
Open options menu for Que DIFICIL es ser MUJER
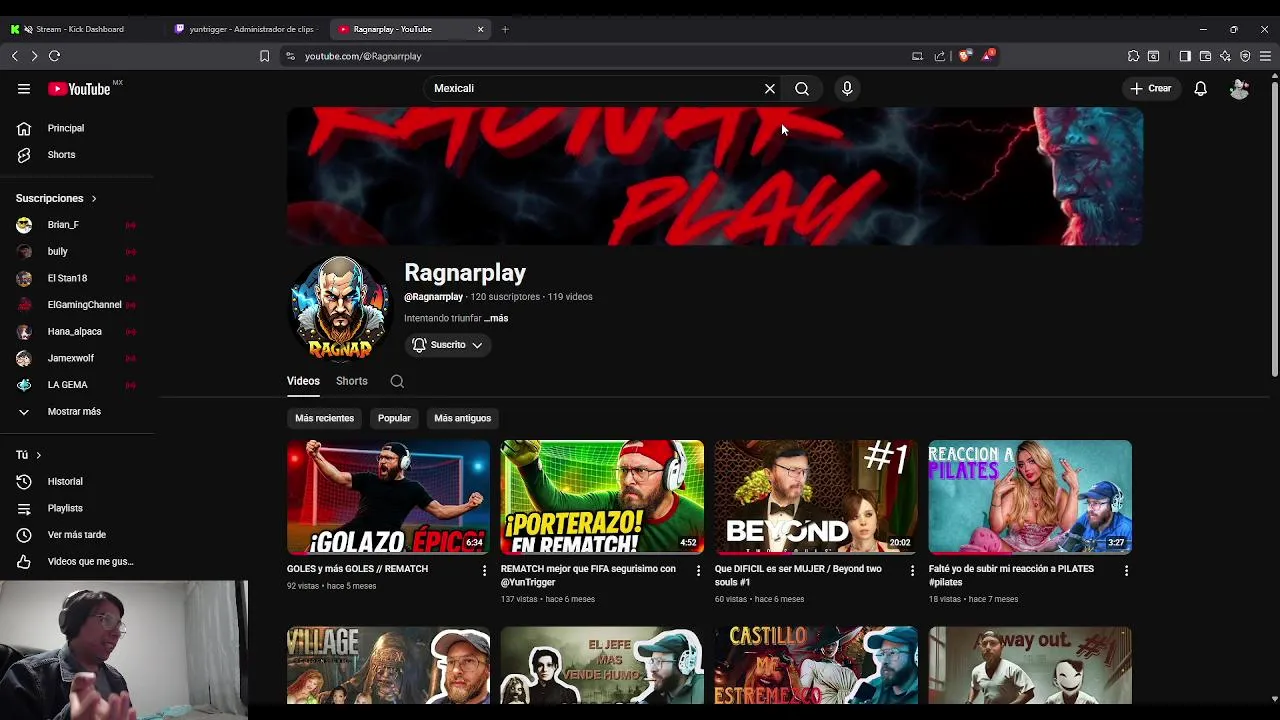pyautogui.click(x=912, y=570)
